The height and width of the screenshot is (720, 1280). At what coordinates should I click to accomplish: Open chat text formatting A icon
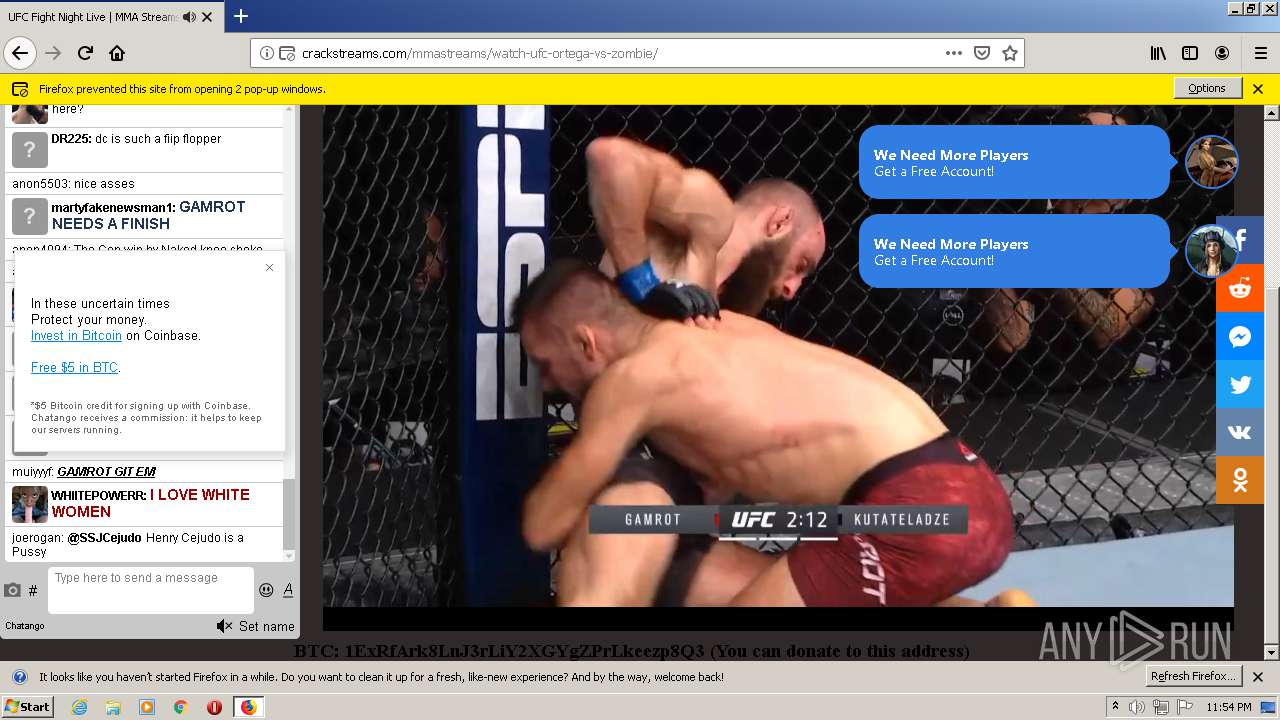point(288,590)
